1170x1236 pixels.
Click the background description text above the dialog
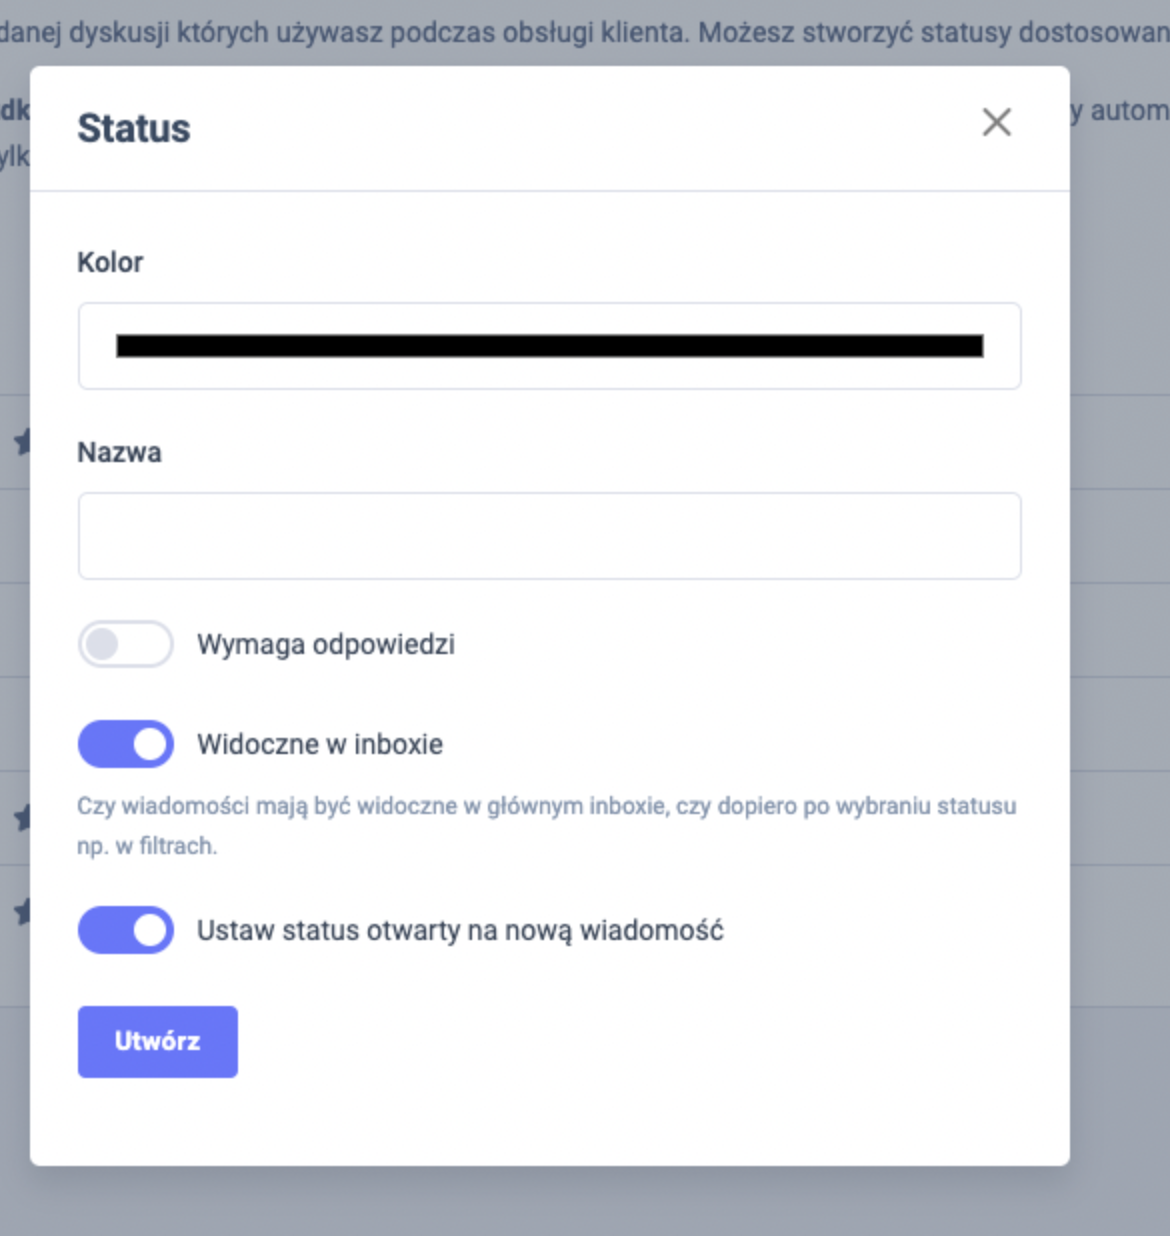point(585,33)
